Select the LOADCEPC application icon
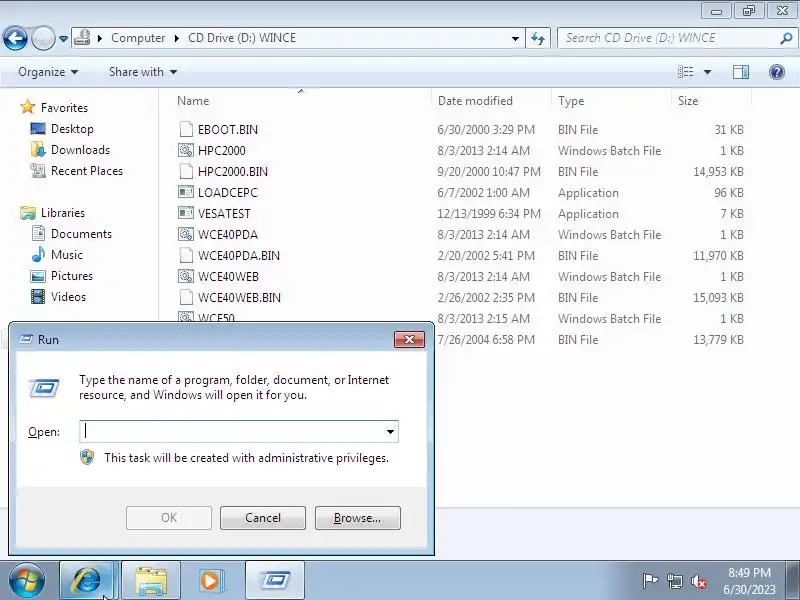800x600 pixels. [x=186, y=192]
